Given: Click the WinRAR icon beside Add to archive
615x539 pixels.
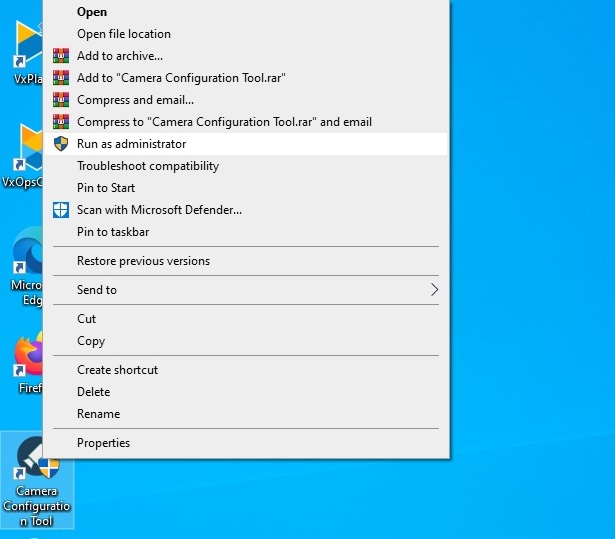Looking at the screenshot, I should point(61,56).
